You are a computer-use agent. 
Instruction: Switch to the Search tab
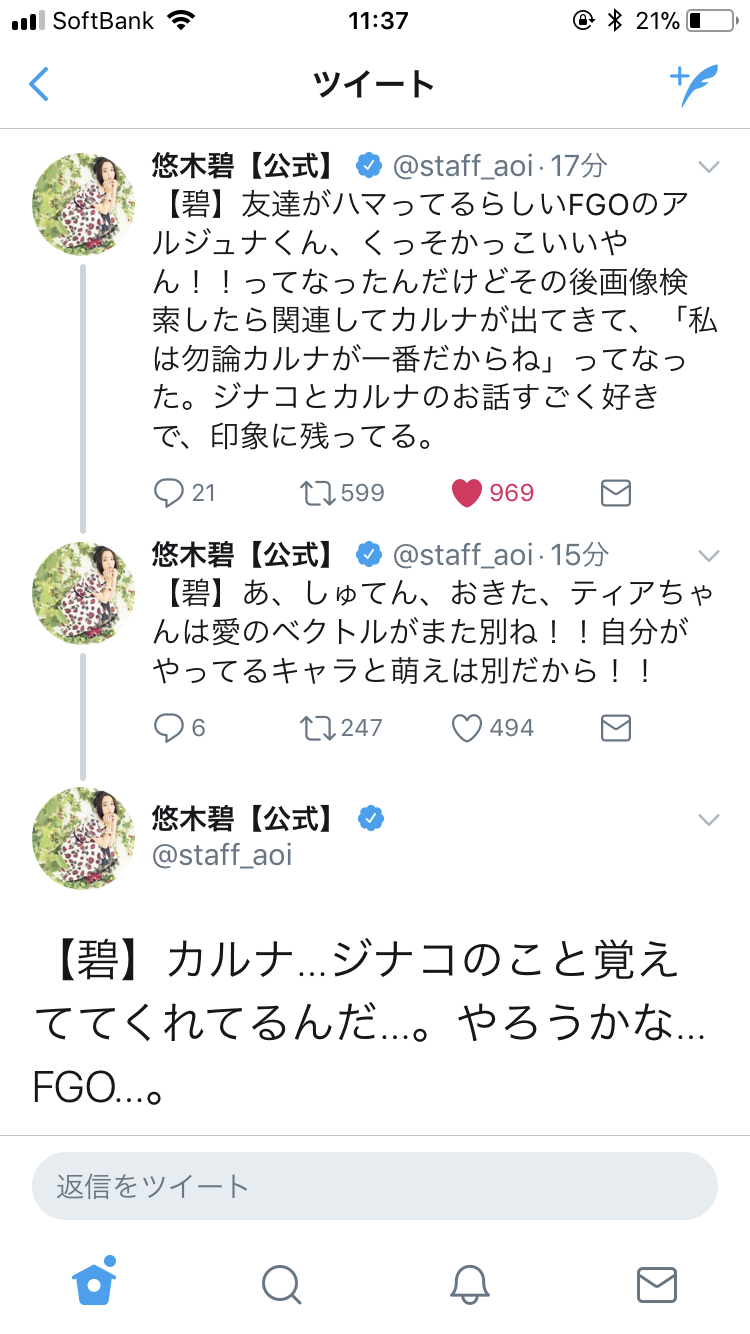281,1284
